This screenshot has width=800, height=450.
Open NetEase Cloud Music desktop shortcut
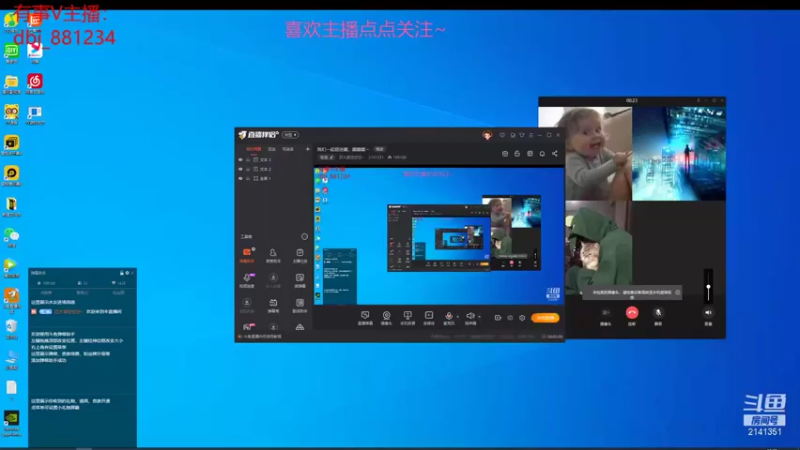tap(35, 84)
